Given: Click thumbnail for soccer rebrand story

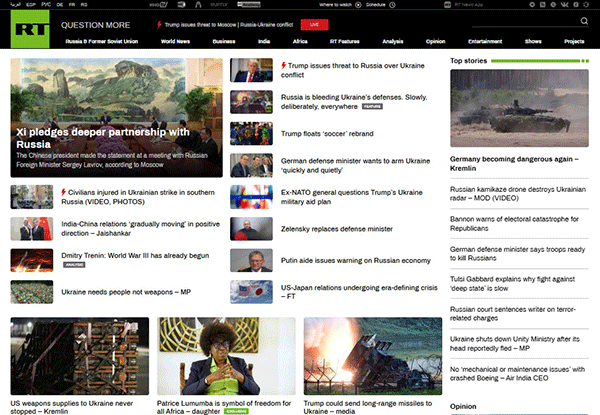Looking at the screenshot, I should coord(251,133).
